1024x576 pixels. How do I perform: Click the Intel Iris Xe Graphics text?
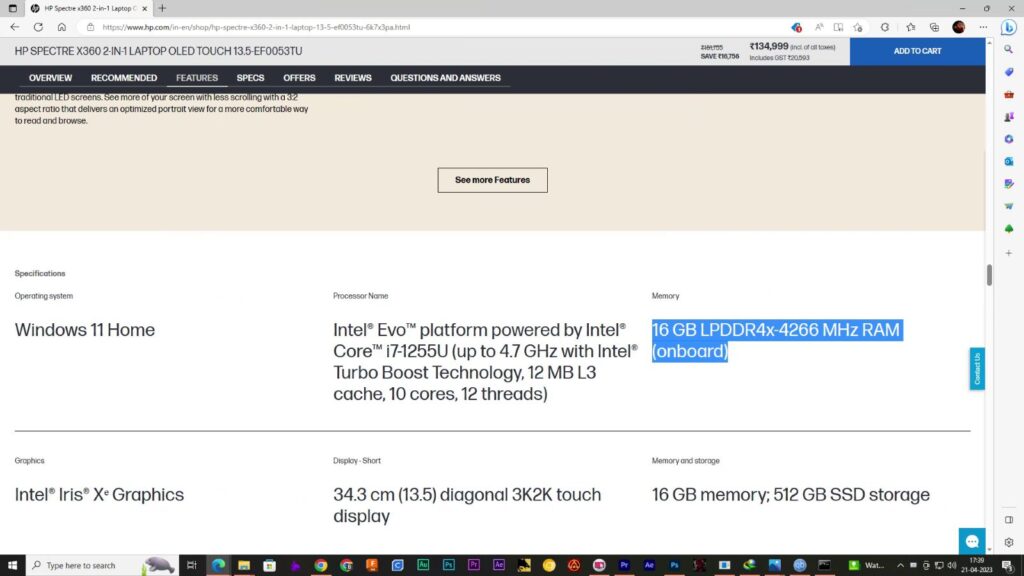point(99,494)
